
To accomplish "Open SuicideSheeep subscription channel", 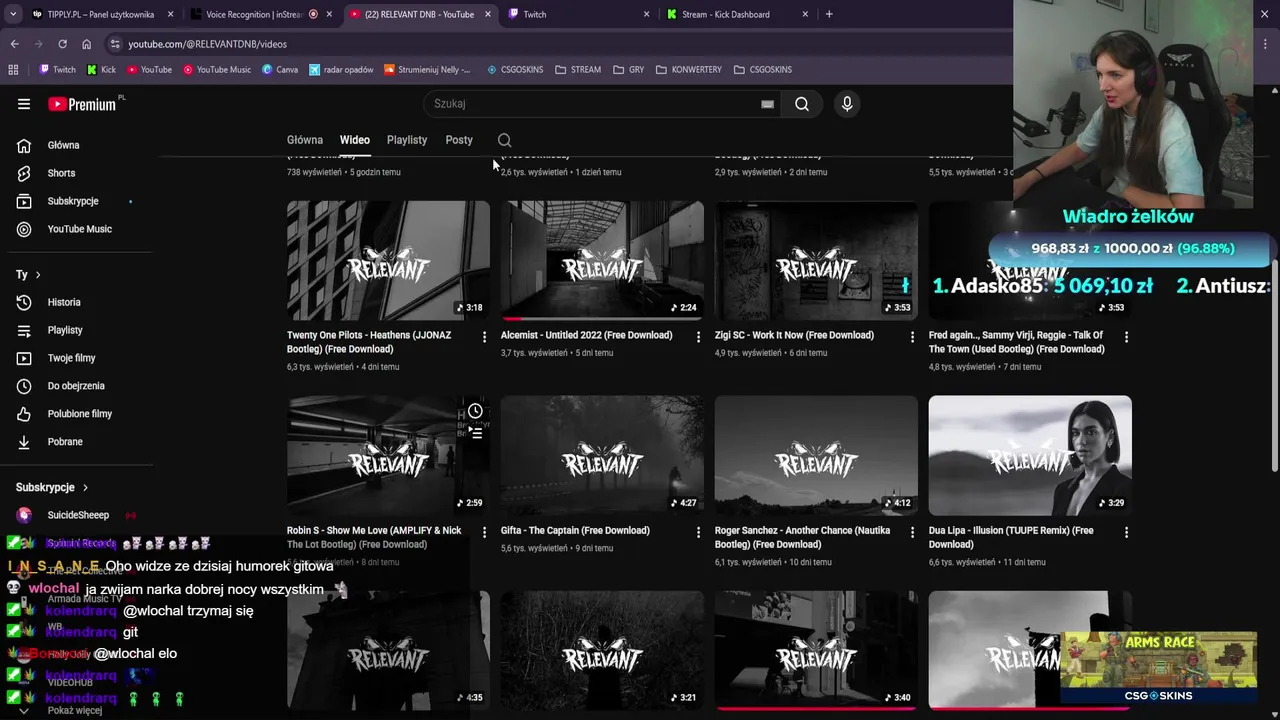I will pos(76,515).
